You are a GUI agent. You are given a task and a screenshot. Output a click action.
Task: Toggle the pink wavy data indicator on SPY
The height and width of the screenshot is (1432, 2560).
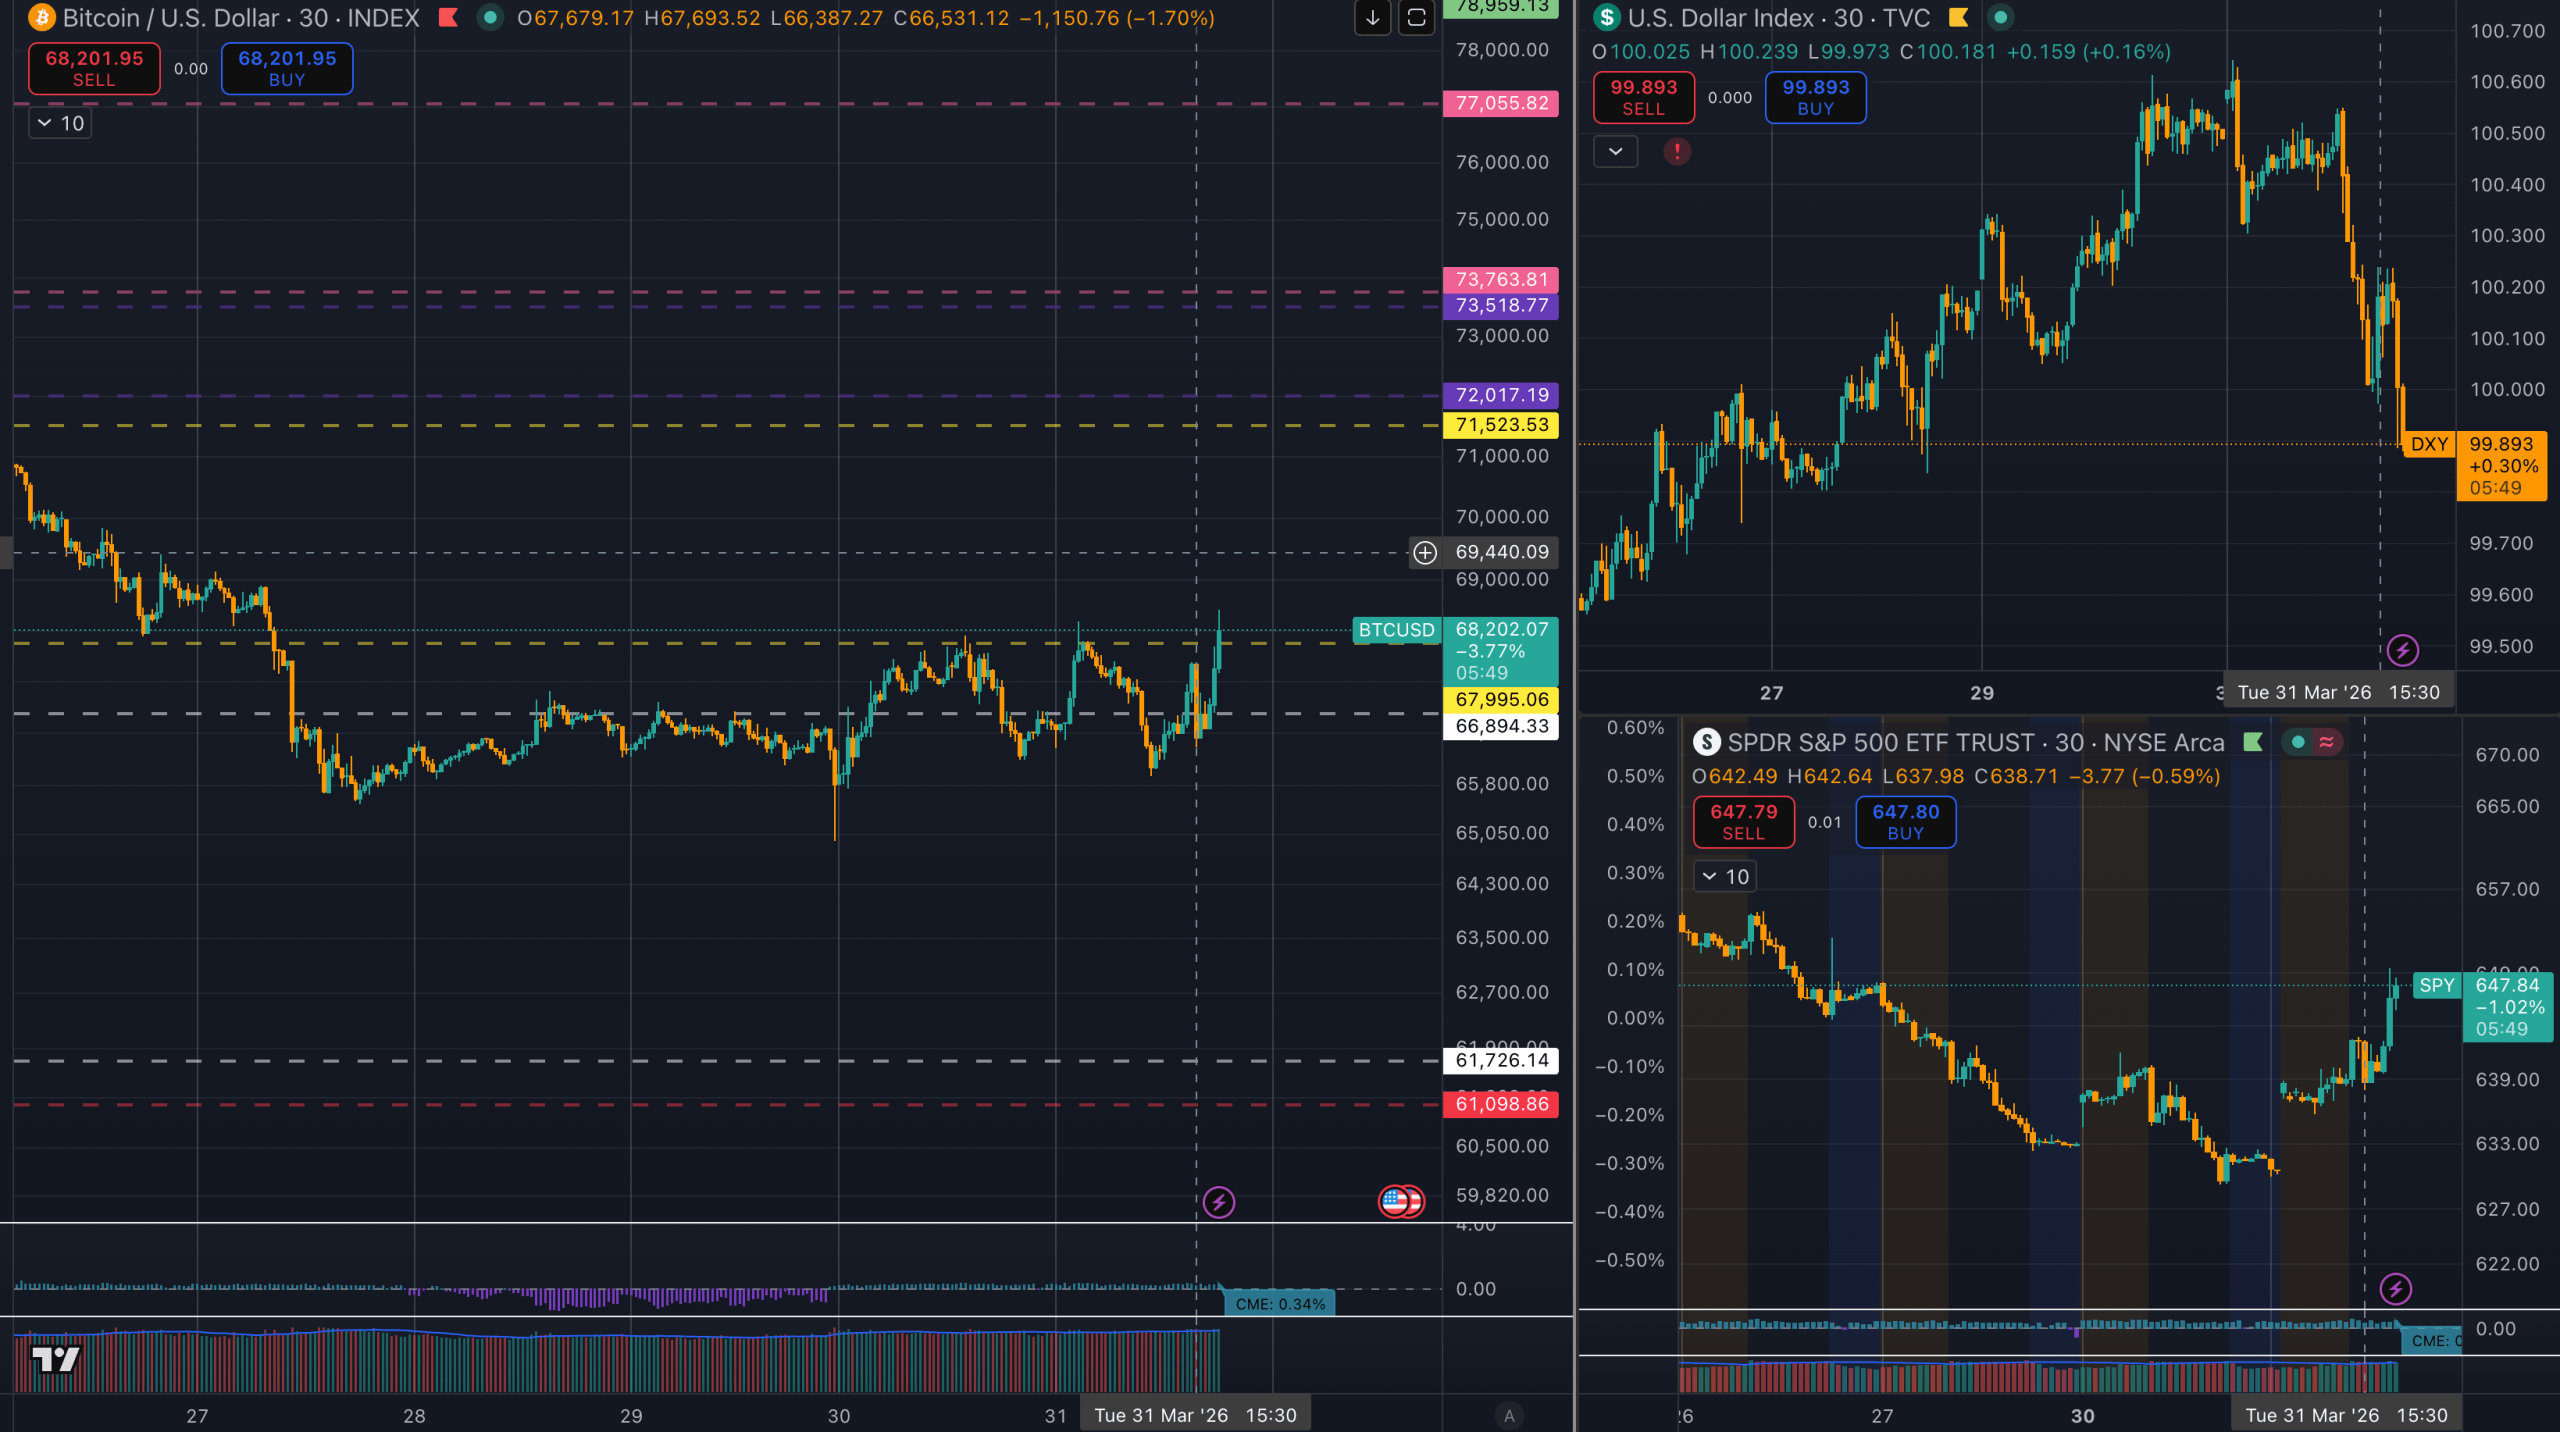tap(2327, 742)
